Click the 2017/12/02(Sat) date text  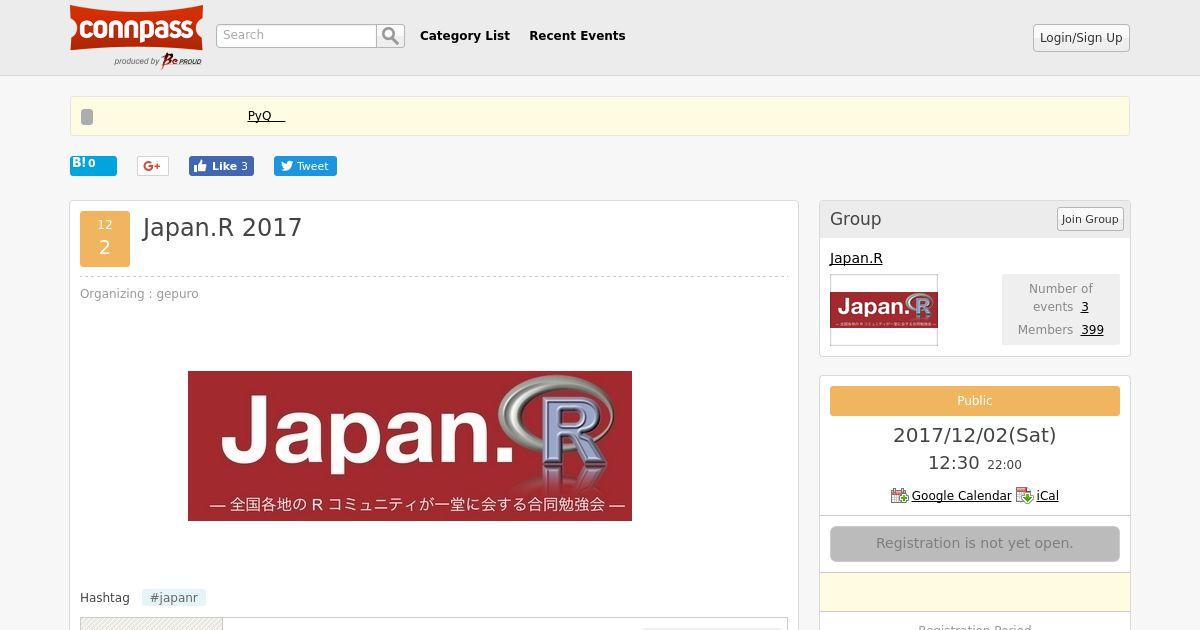(x=975, y=435)
